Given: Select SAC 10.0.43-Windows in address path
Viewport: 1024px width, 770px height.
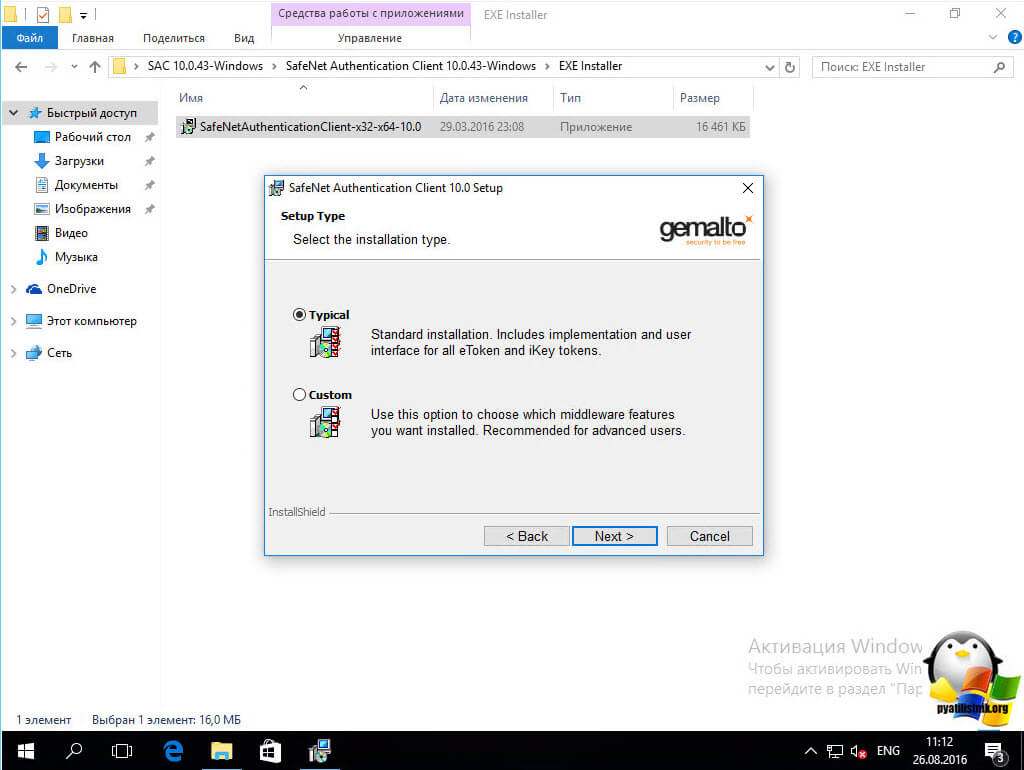Looking at the screenshot, I should tap(205, 66).
